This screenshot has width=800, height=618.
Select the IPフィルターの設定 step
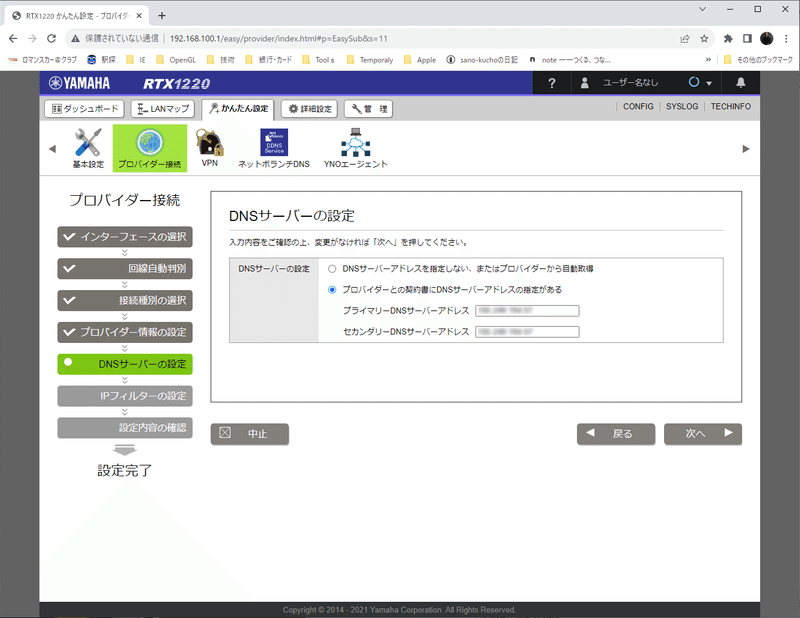tap(125, 395)
